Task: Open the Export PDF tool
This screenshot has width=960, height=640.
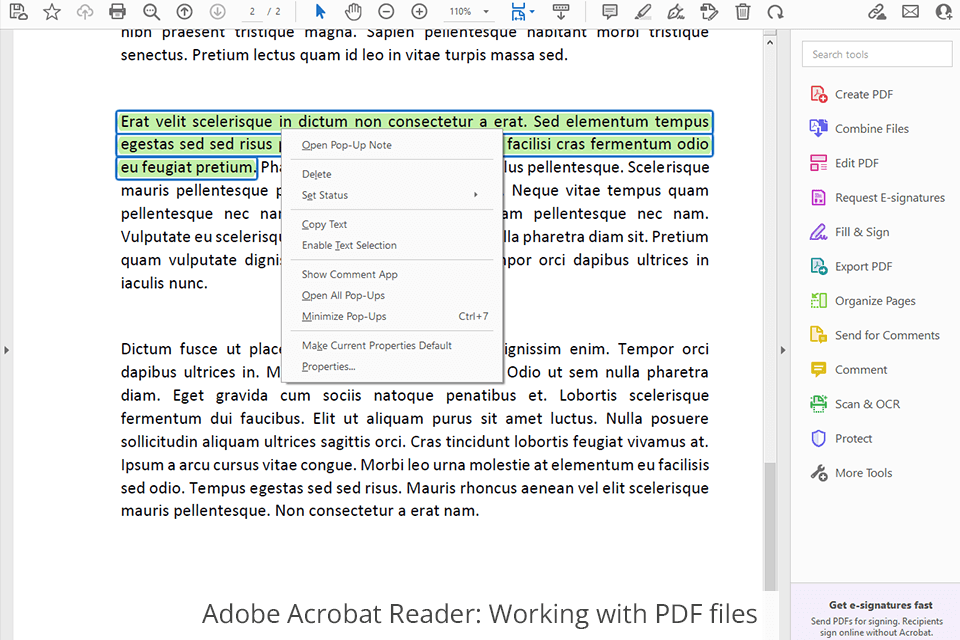Action: point(851,266)
